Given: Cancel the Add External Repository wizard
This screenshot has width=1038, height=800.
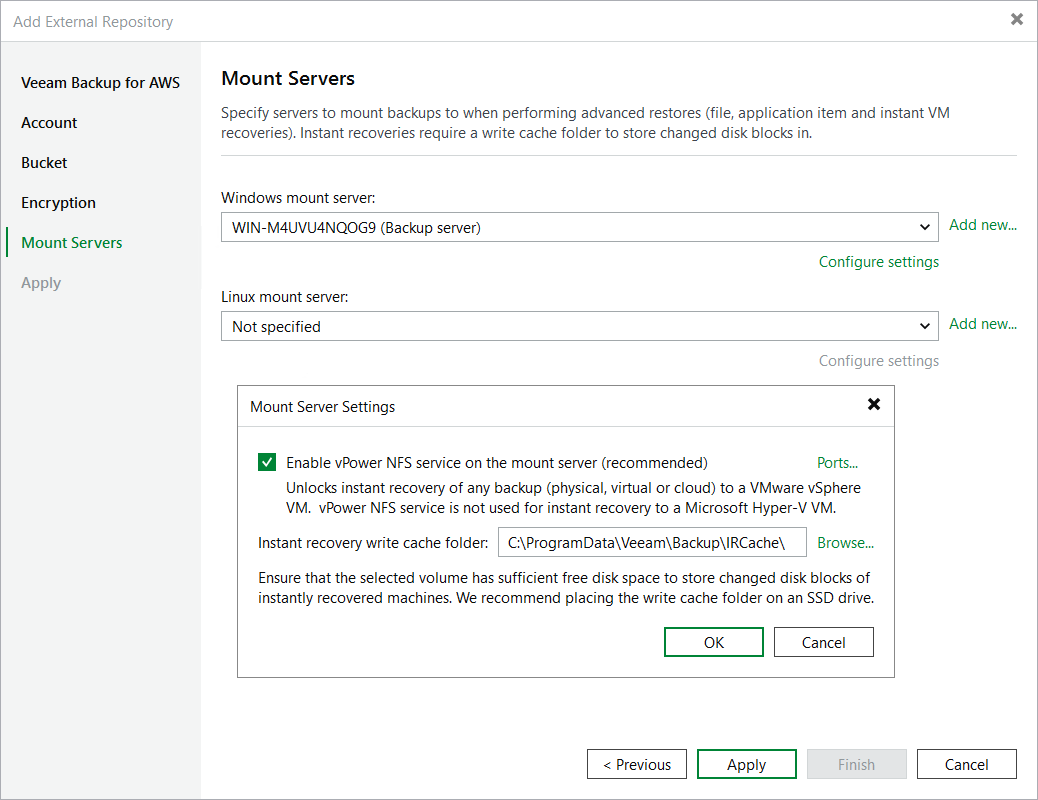Looking at the screenshot, I should click(967, 764).
